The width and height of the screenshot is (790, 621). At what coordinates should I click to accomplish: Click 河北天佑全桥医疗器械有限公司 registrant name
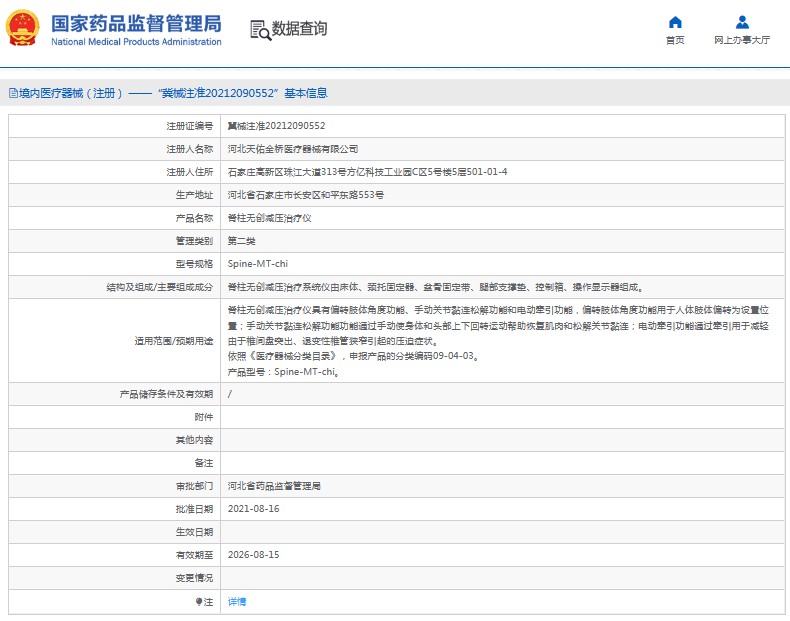click(293, 149)
